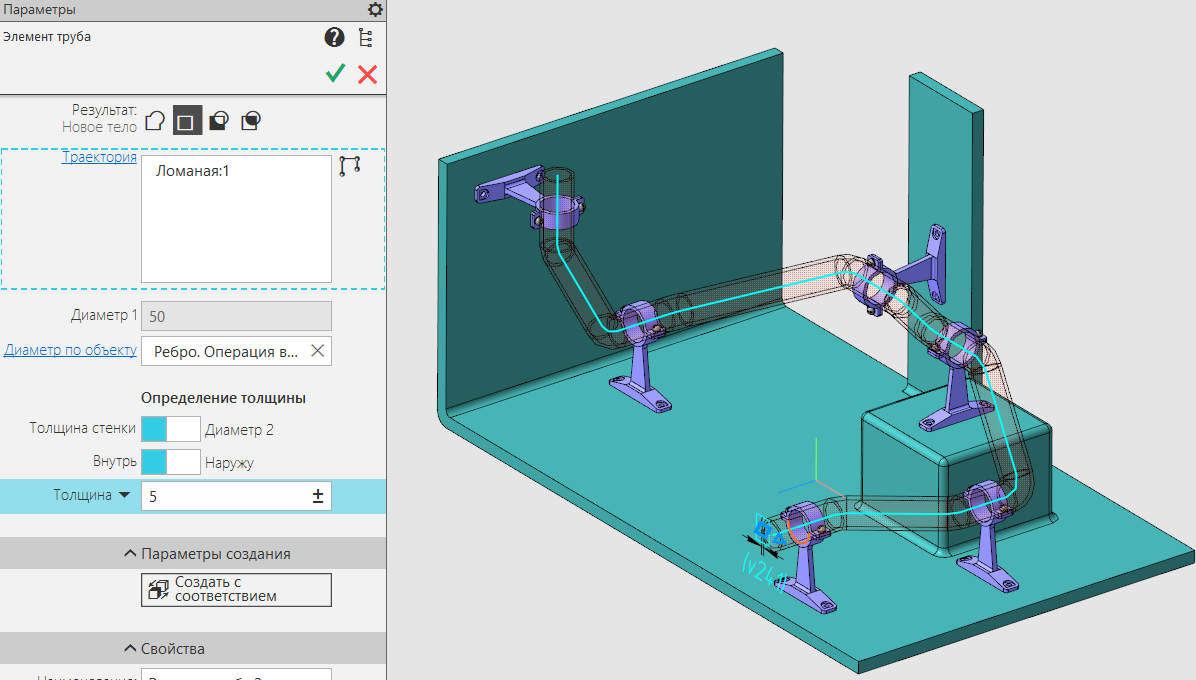Image resolution: width=1196 pixels, height=680 pixels.
Task: Select automatic result mode icon
Action: tap(155, 120)
